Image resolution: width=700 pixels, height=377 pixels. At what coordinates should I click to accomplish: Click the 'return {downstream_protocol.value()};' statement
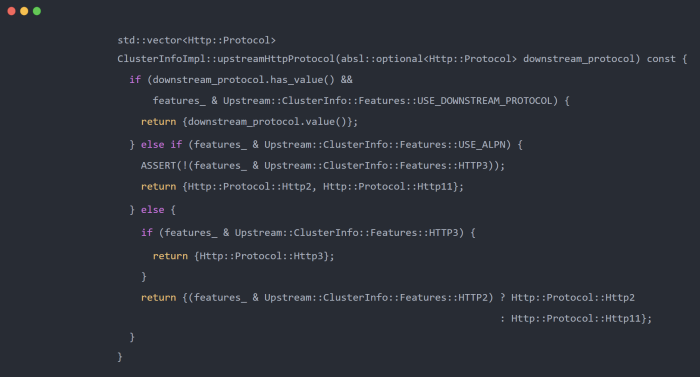click(x=250, y=122)
